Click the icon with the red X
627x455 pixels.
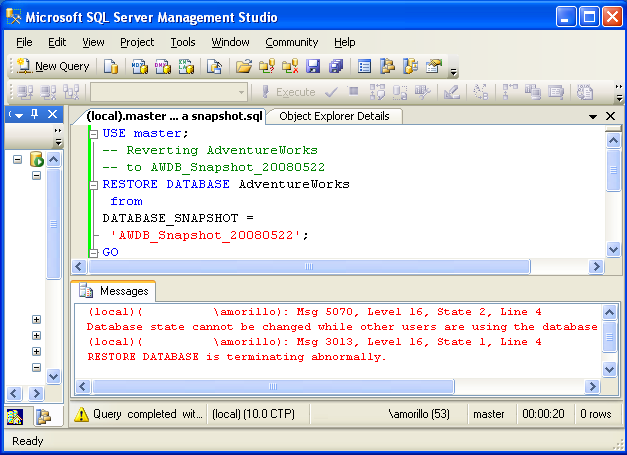coord(290,66)
